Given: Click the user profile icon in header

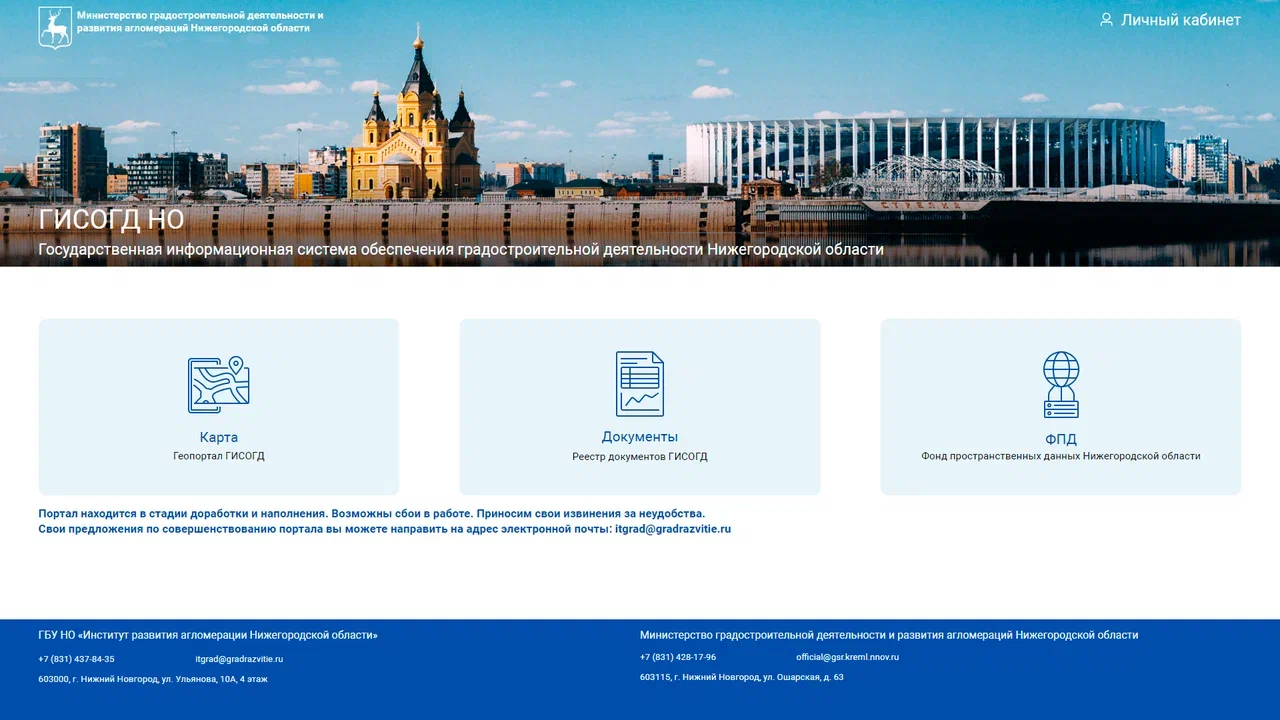Looking at the screenshot, I should pos(1106,20).
